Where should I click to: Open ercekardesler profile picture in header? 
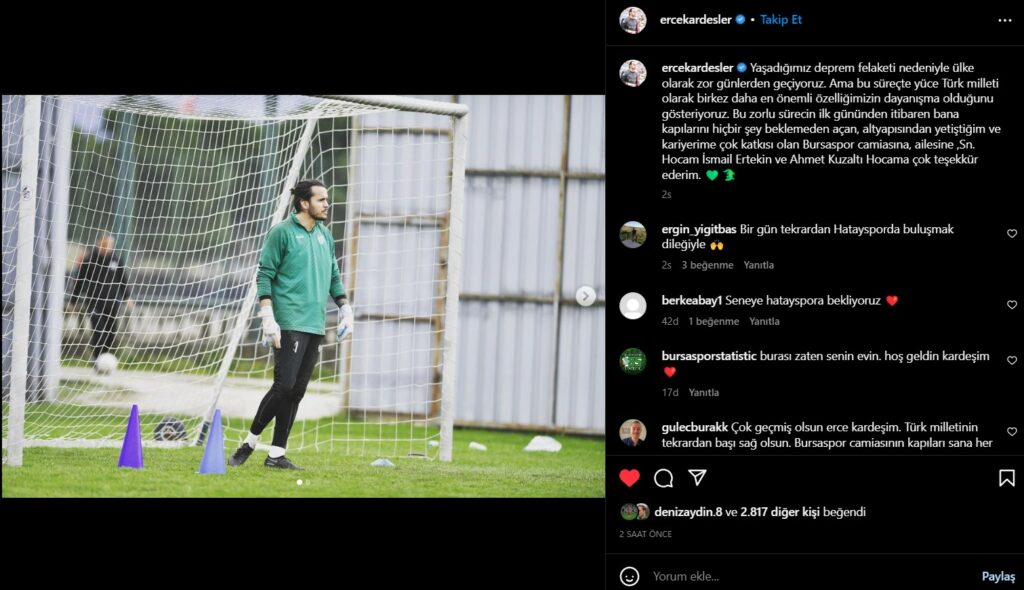coord(633,20)
